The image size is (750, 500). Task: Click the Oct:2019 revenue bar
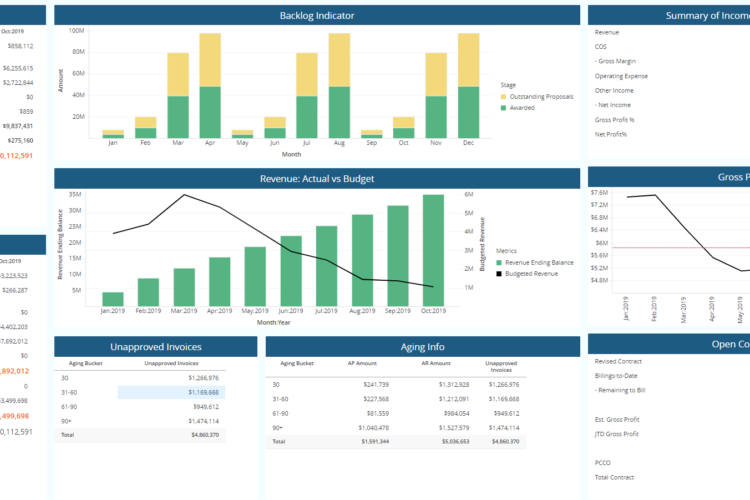pyautogui.click(x=433, y=250)
